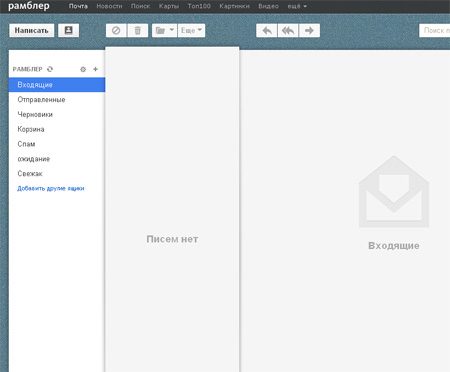Click the Forward arrow icon
Screen dimensions: 450x372
309,30
